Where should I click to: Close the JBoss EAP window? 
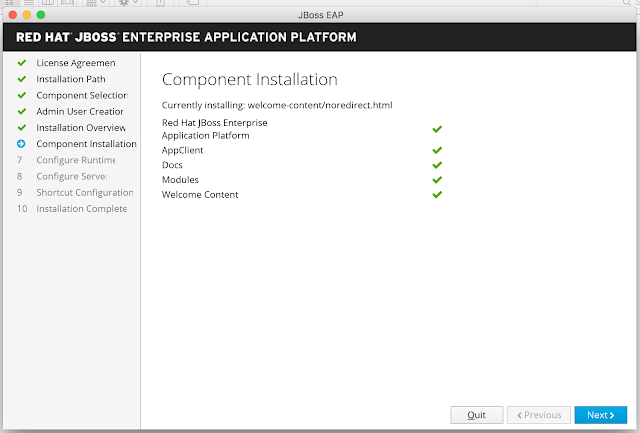pyautogui.click(x=13, y=15)
